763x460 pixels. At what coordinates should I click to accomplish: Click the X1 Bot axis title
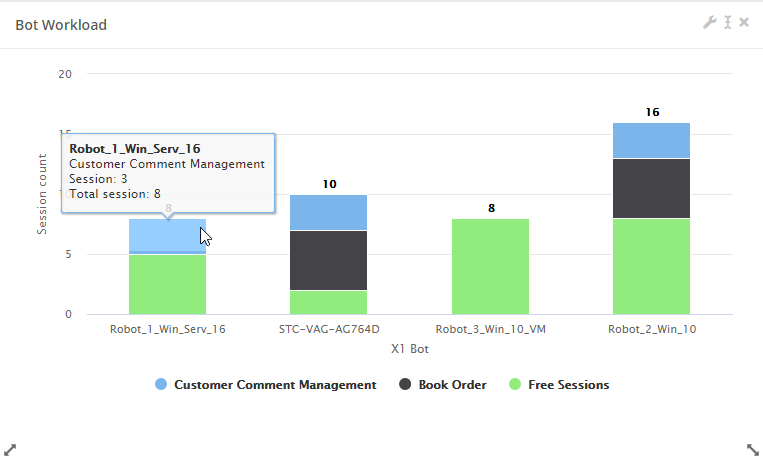[410, 349]
